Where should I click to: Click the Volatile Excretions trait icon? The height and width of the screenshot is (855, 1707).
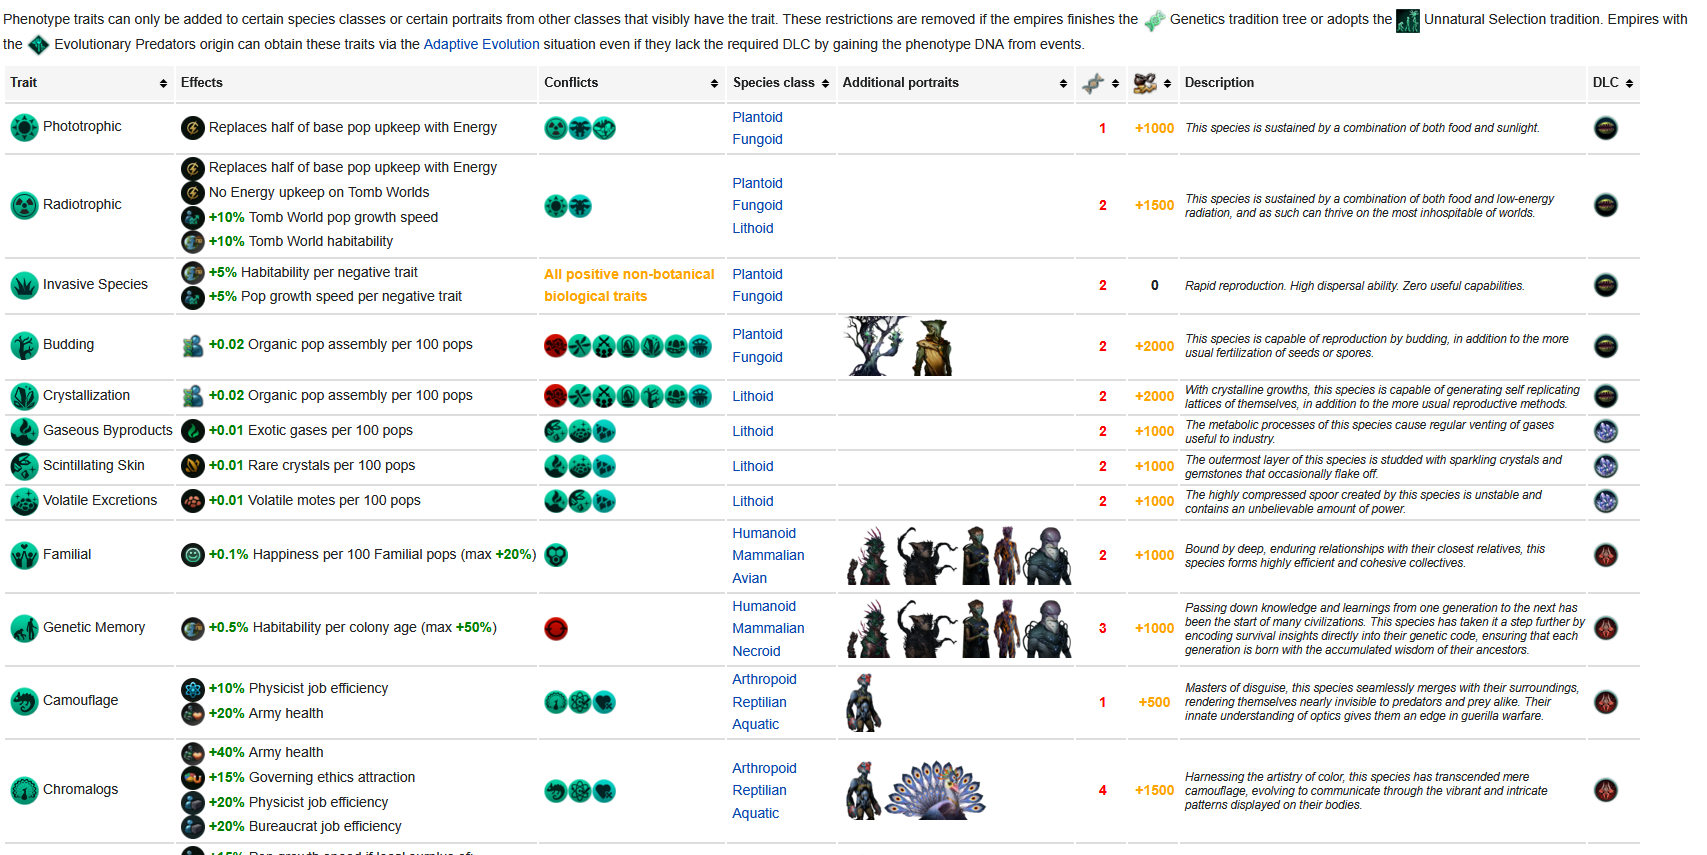[24, 501]
